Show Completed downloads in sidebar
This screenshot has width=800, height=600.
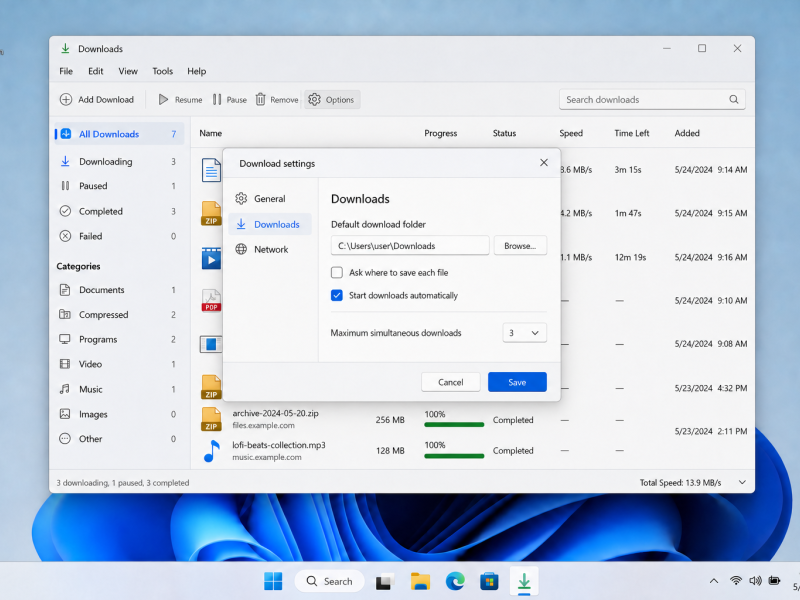[119, 211]
